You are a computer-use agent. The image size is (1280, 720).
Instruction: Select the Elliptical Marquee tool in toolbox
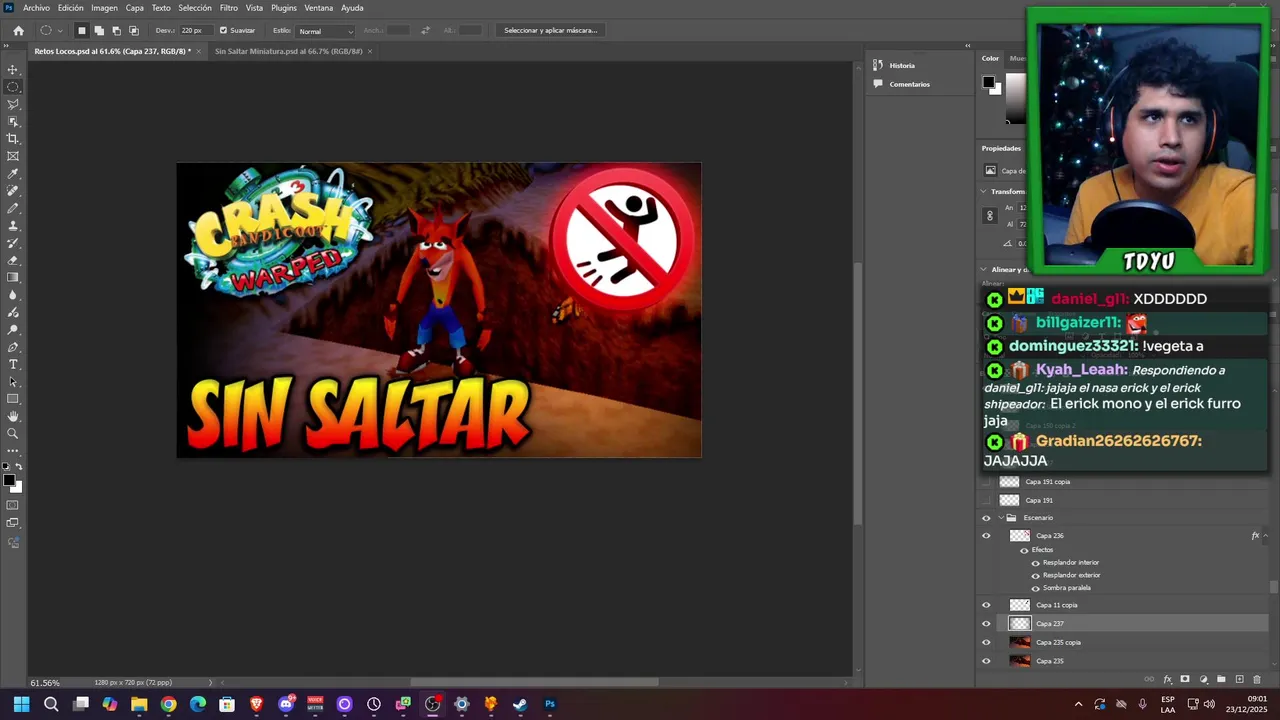(x=13, y=87)
